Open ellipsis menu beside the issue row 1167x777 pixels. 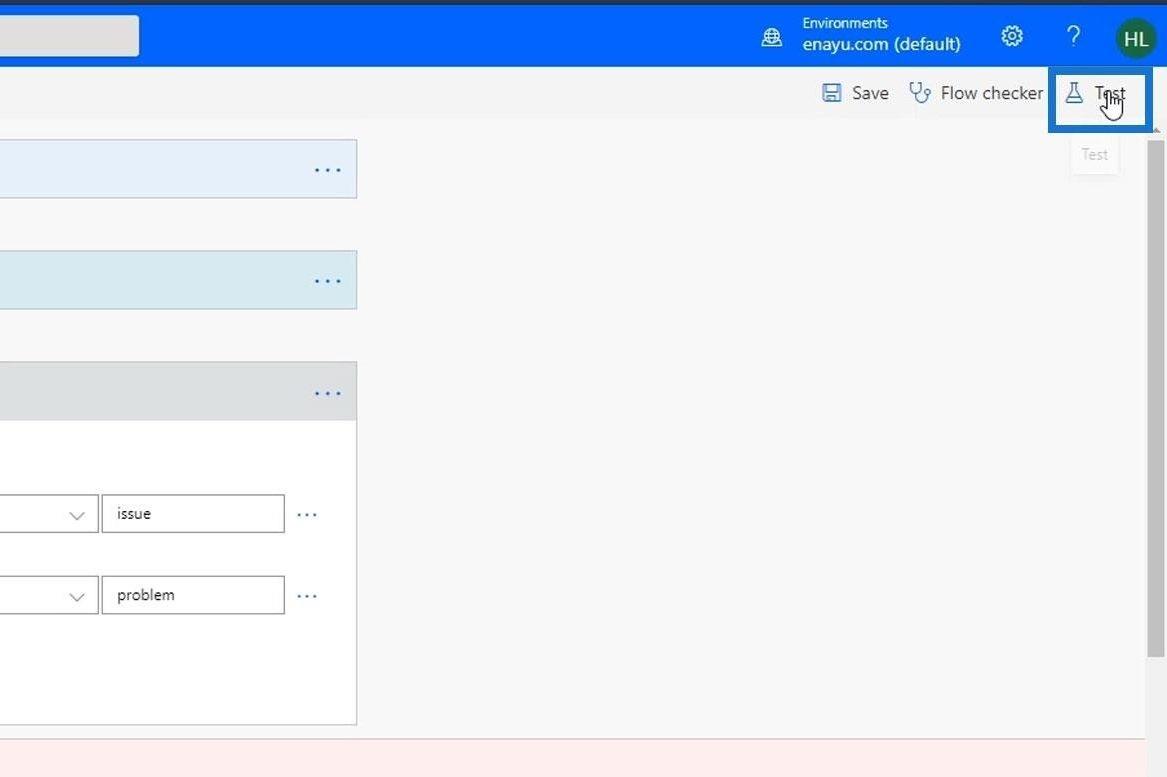307,514
